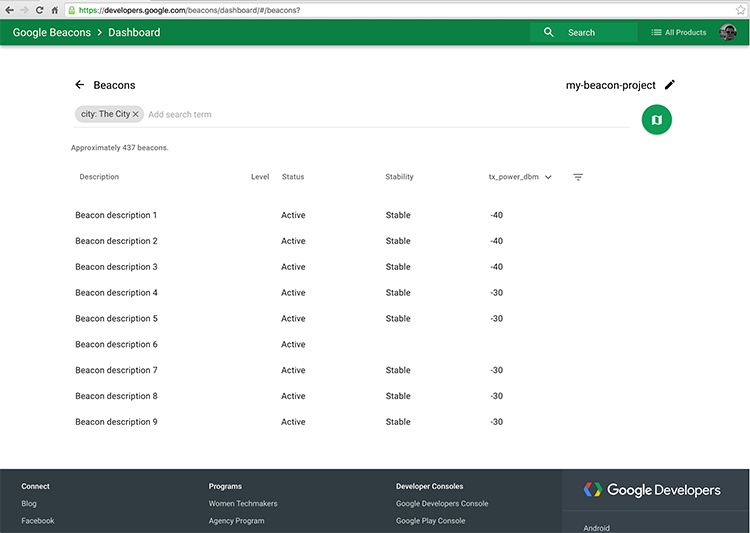
Task: Open Google Developers Console footer link
Action: pyautogui.click(x=442, y=503)
